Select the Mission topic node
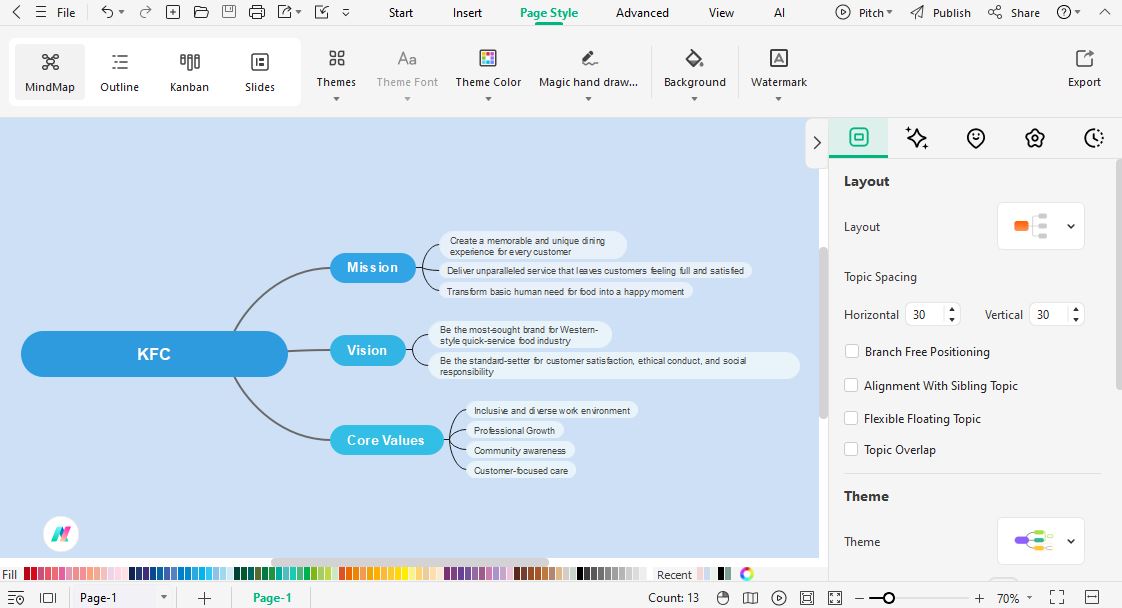1122x608 pixels. 372,268
